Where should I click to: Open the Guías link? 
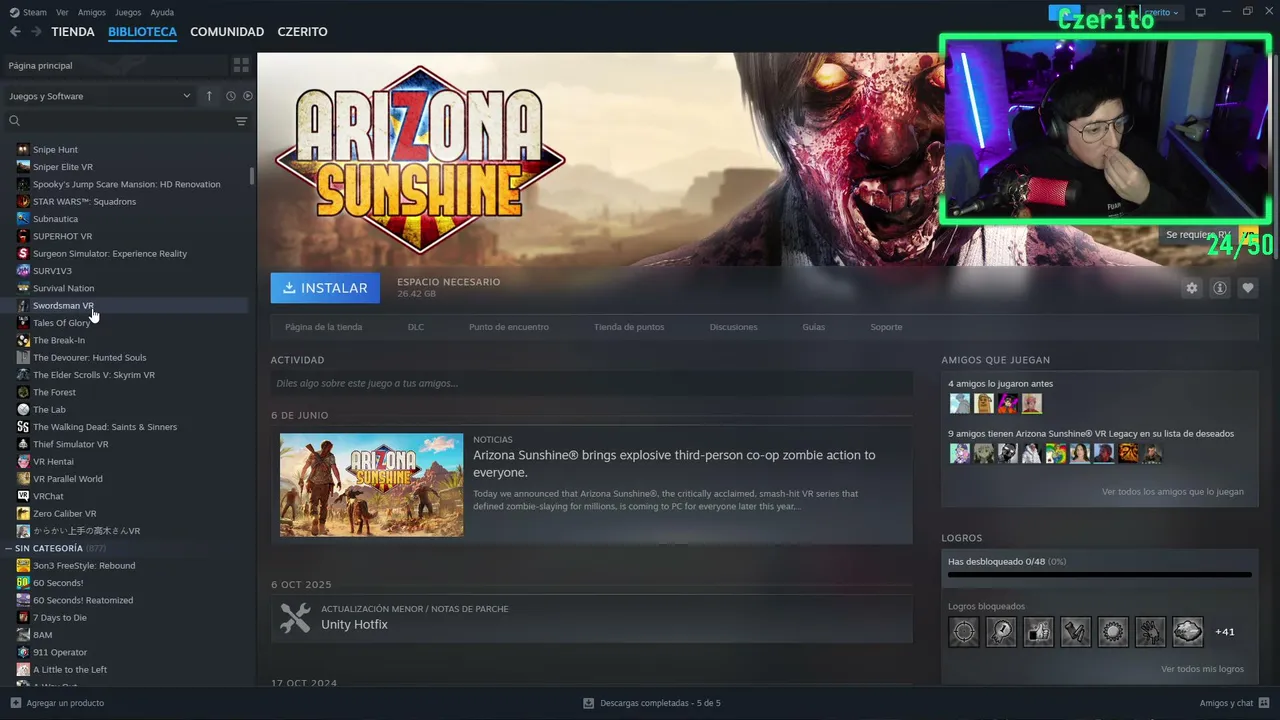click(x=814, y=327)
